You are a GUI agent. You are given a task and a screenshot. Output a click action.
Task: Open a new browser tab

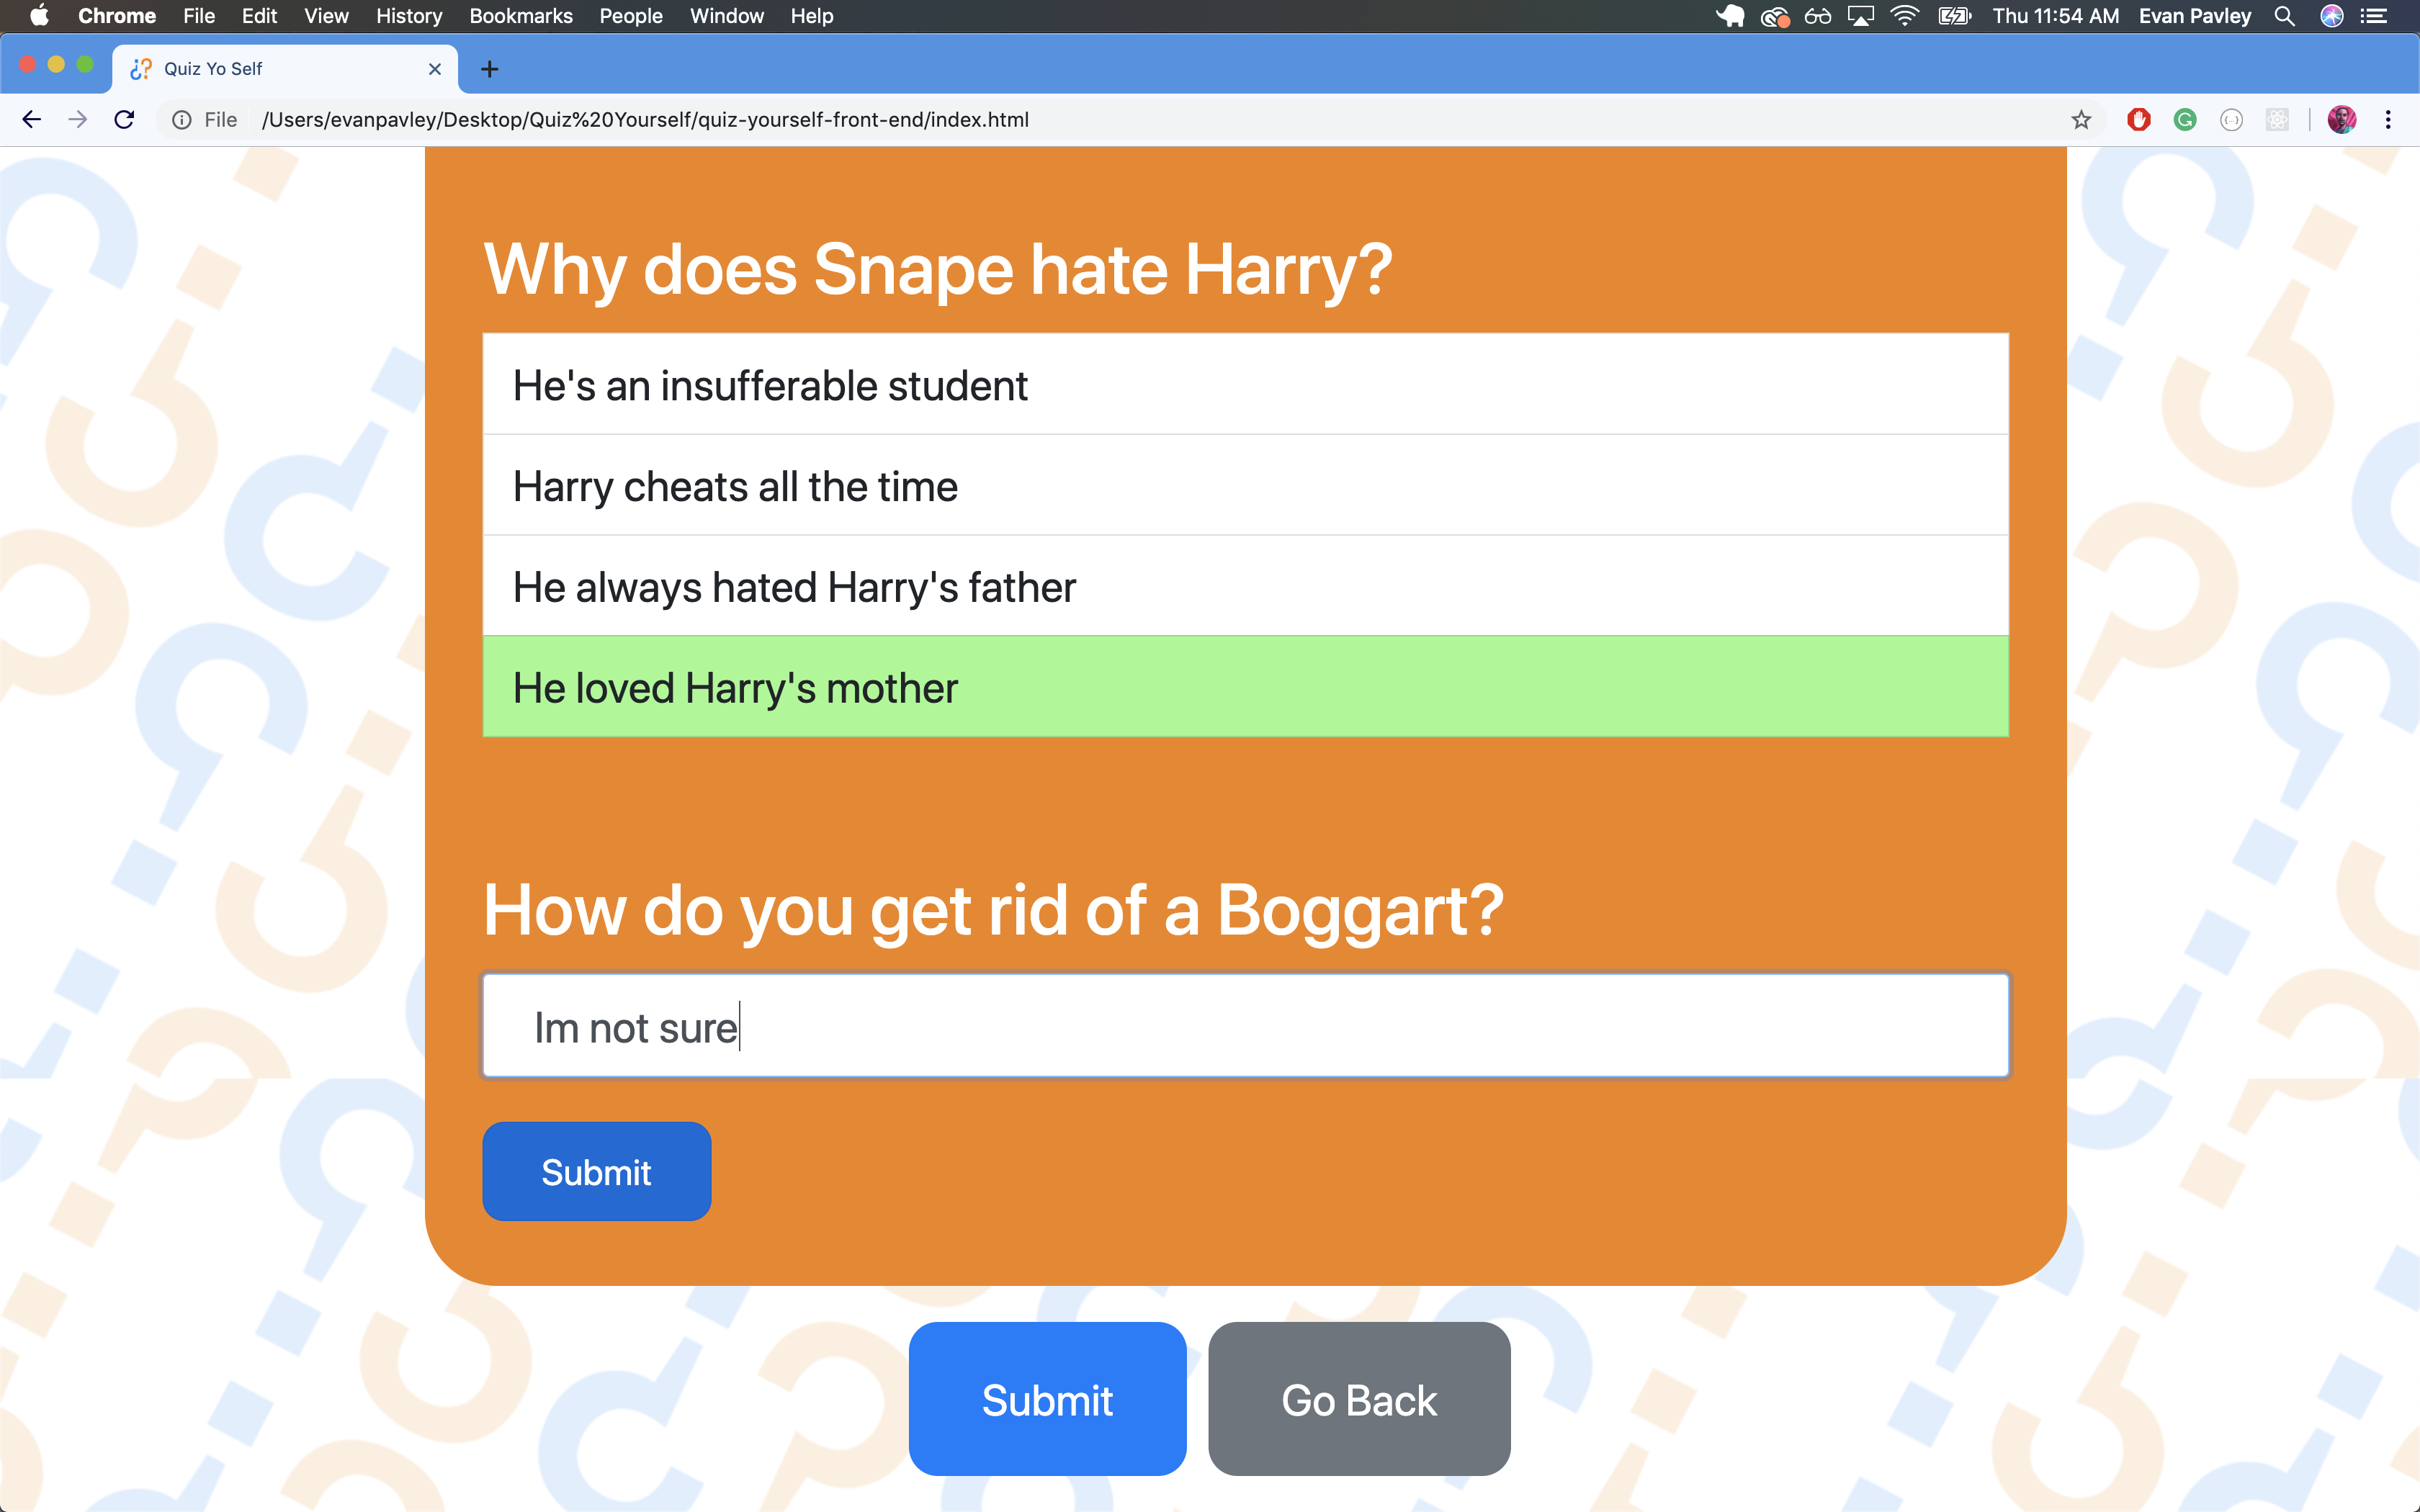pyautogui.click(x=489, y=69)
